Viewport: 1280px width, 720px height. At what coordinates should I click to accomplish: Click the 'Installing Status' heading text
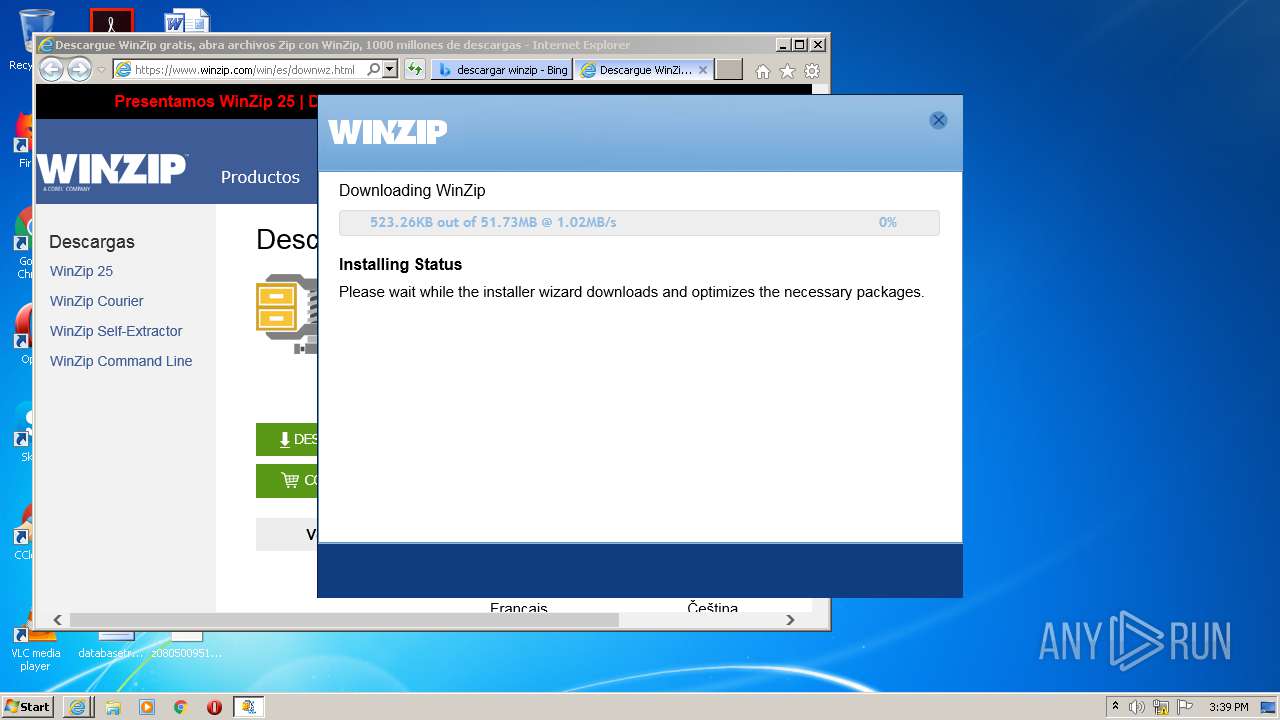[x=400, y=265]
